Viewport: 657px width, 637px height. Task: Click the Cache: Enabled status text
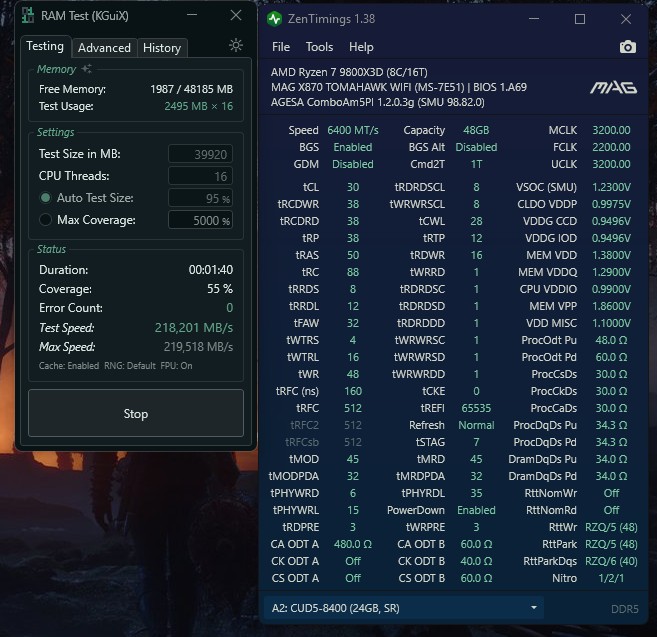click(69, 366)
